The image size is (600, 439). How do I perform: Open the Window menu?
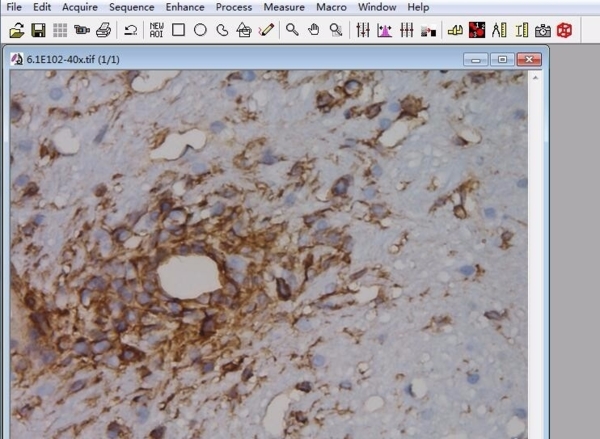(377, 7)
